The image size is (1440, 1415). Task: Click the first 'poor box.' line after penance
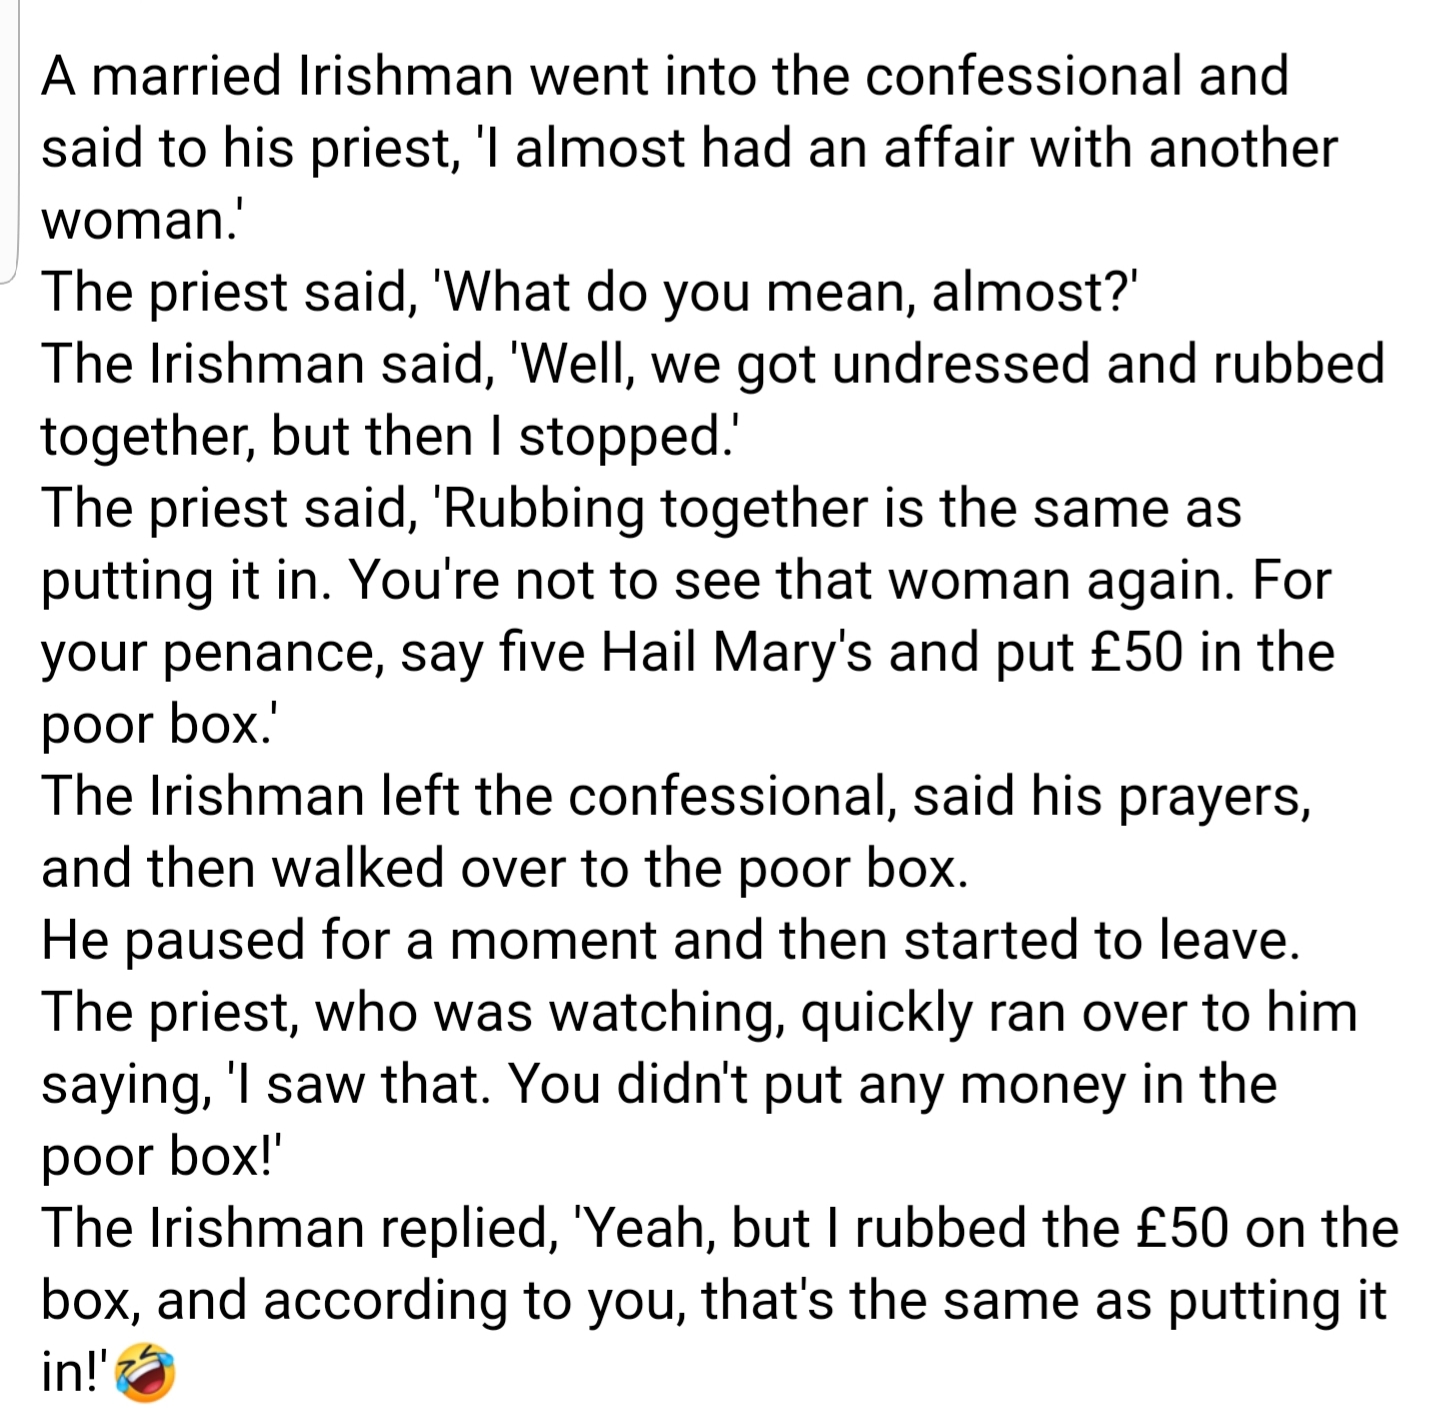tap(162, 725)
